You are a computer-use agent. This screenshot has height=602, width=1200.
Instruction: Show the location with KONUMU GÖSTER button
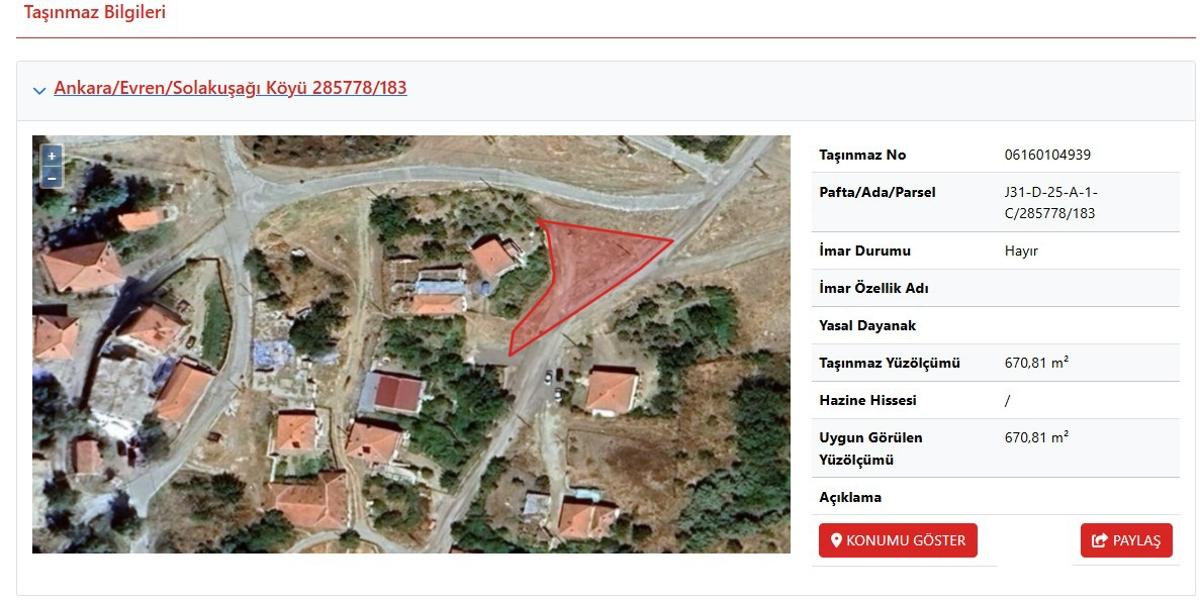pyautogui.click(x=898, y=541)
